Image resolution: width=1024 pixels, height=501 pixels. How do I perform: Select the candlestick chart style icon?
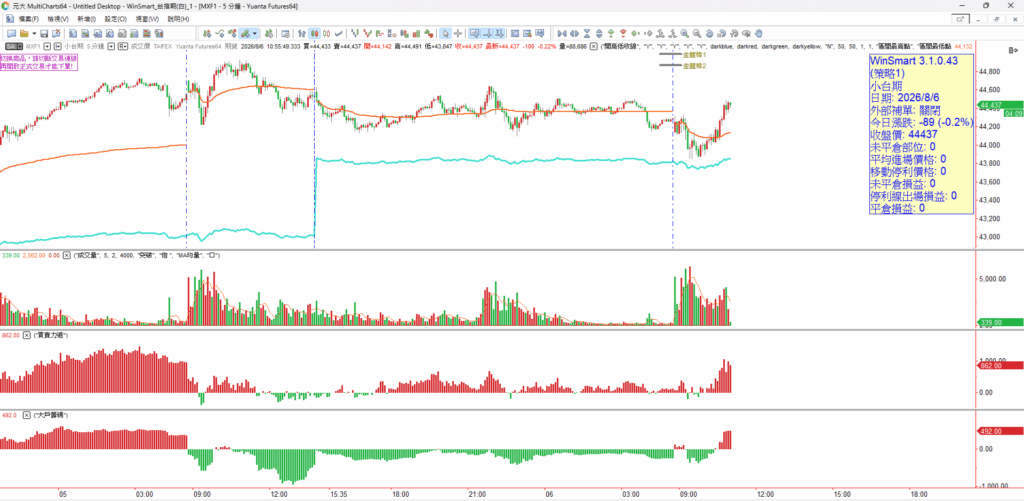pos(314,33)
